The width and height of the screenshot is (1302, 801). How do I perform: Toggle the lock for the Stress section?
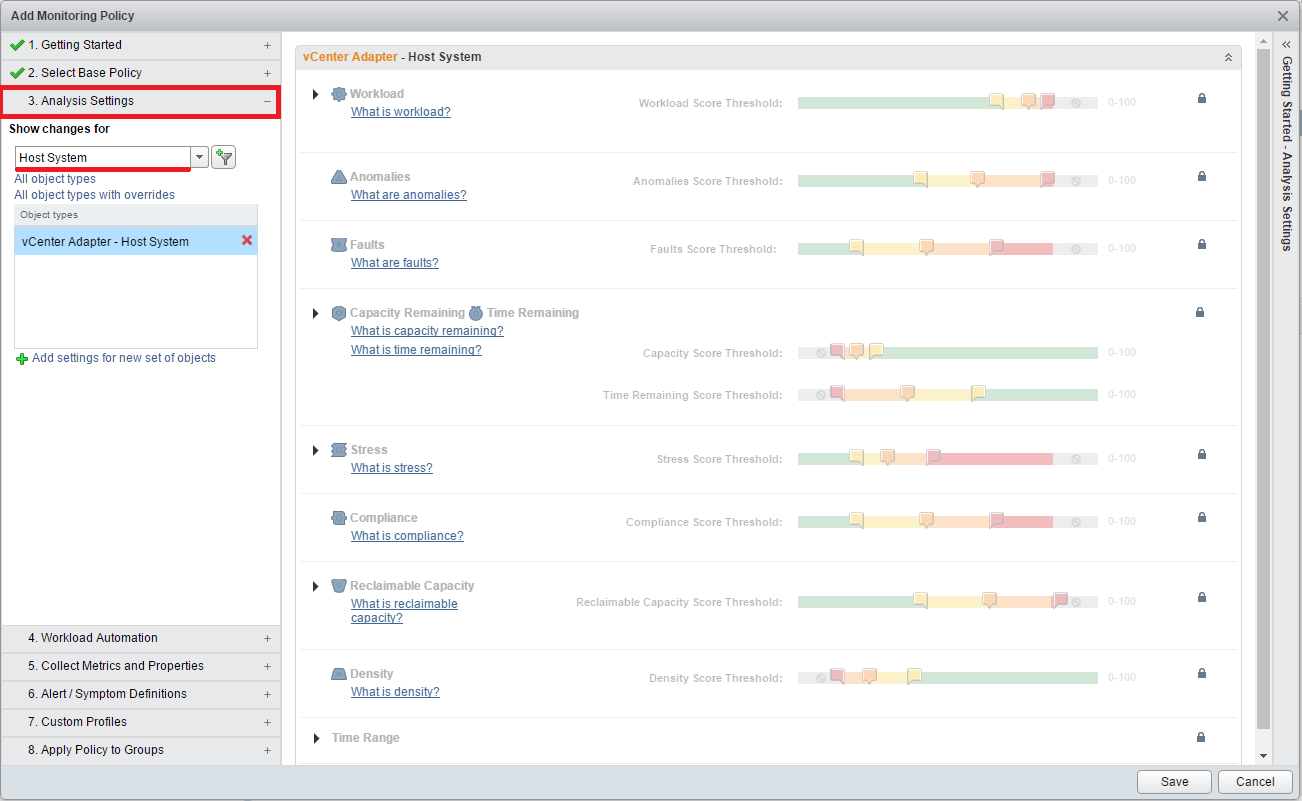pos(1201,454)
